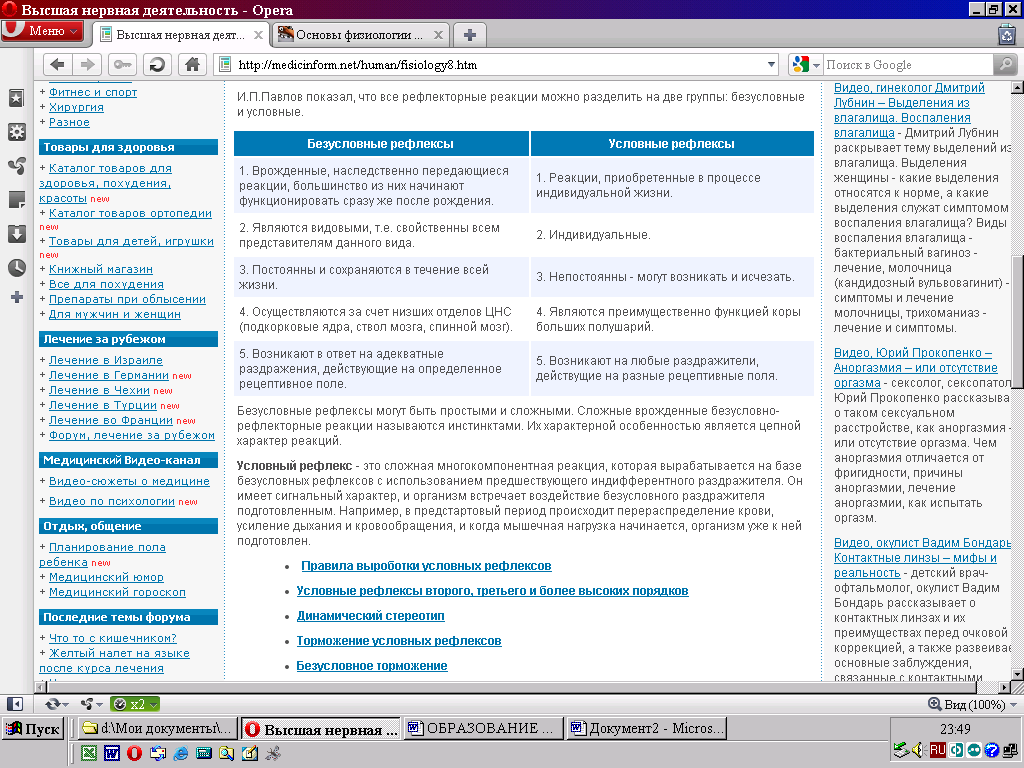The height and width of the screenshot is (768, 1024).
Task: Go to the Home page icon
Action: pos(192,65)
